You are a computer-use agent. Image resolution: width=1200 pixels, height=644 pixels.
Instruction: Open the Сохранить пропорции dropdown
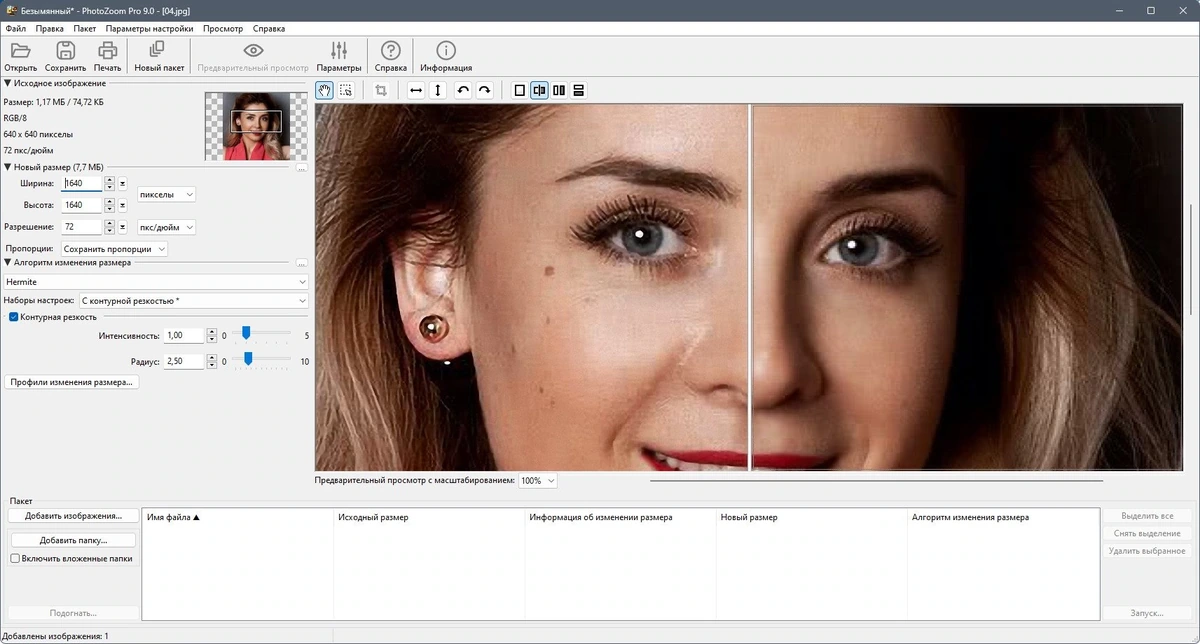pyautogui.click(x=114, y=249)
